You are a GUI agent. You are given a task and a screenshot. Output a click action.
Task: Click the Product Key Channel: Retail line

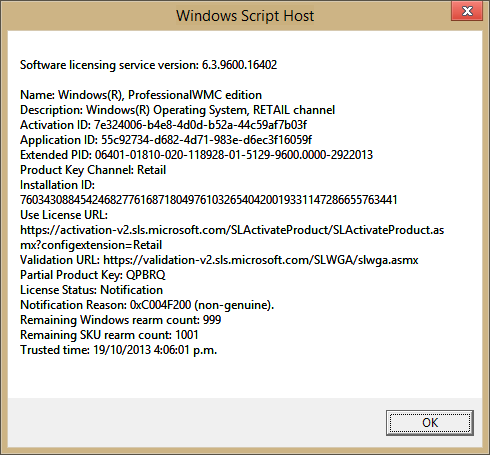coord(93,170)
